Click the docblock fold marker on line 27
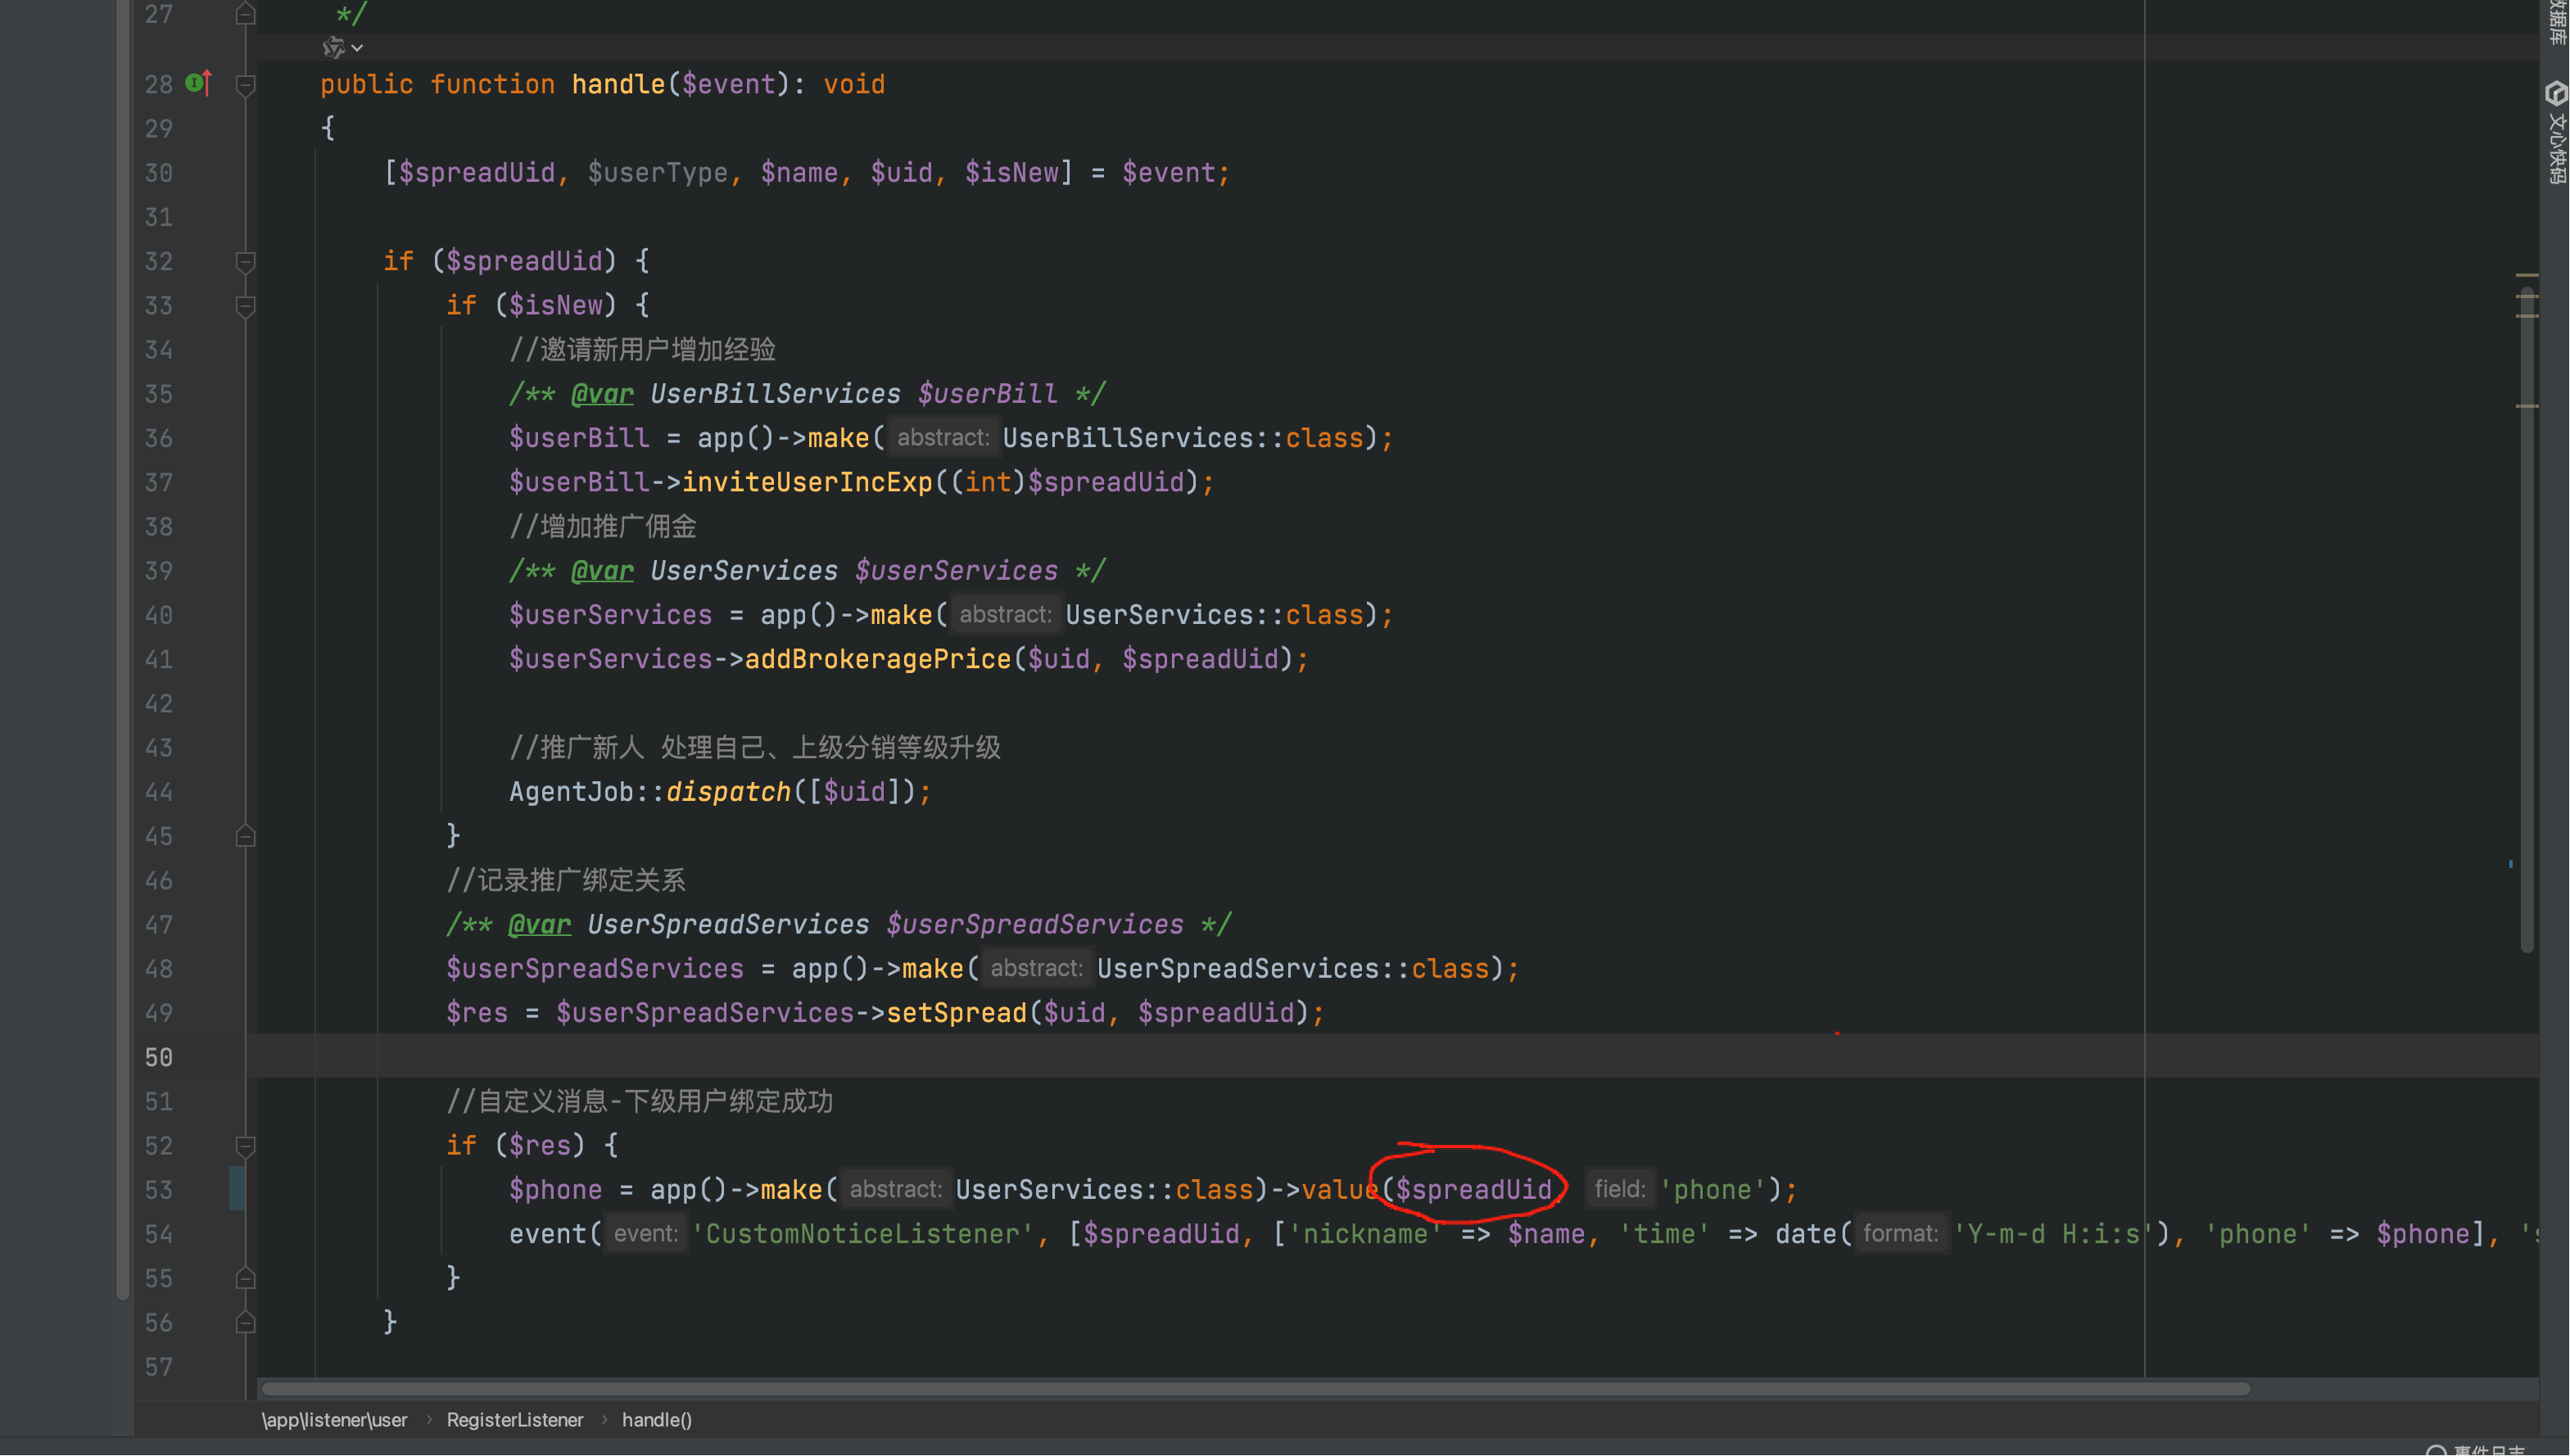This screenshot has height=1456, width=2570. [x=245, y=14]
